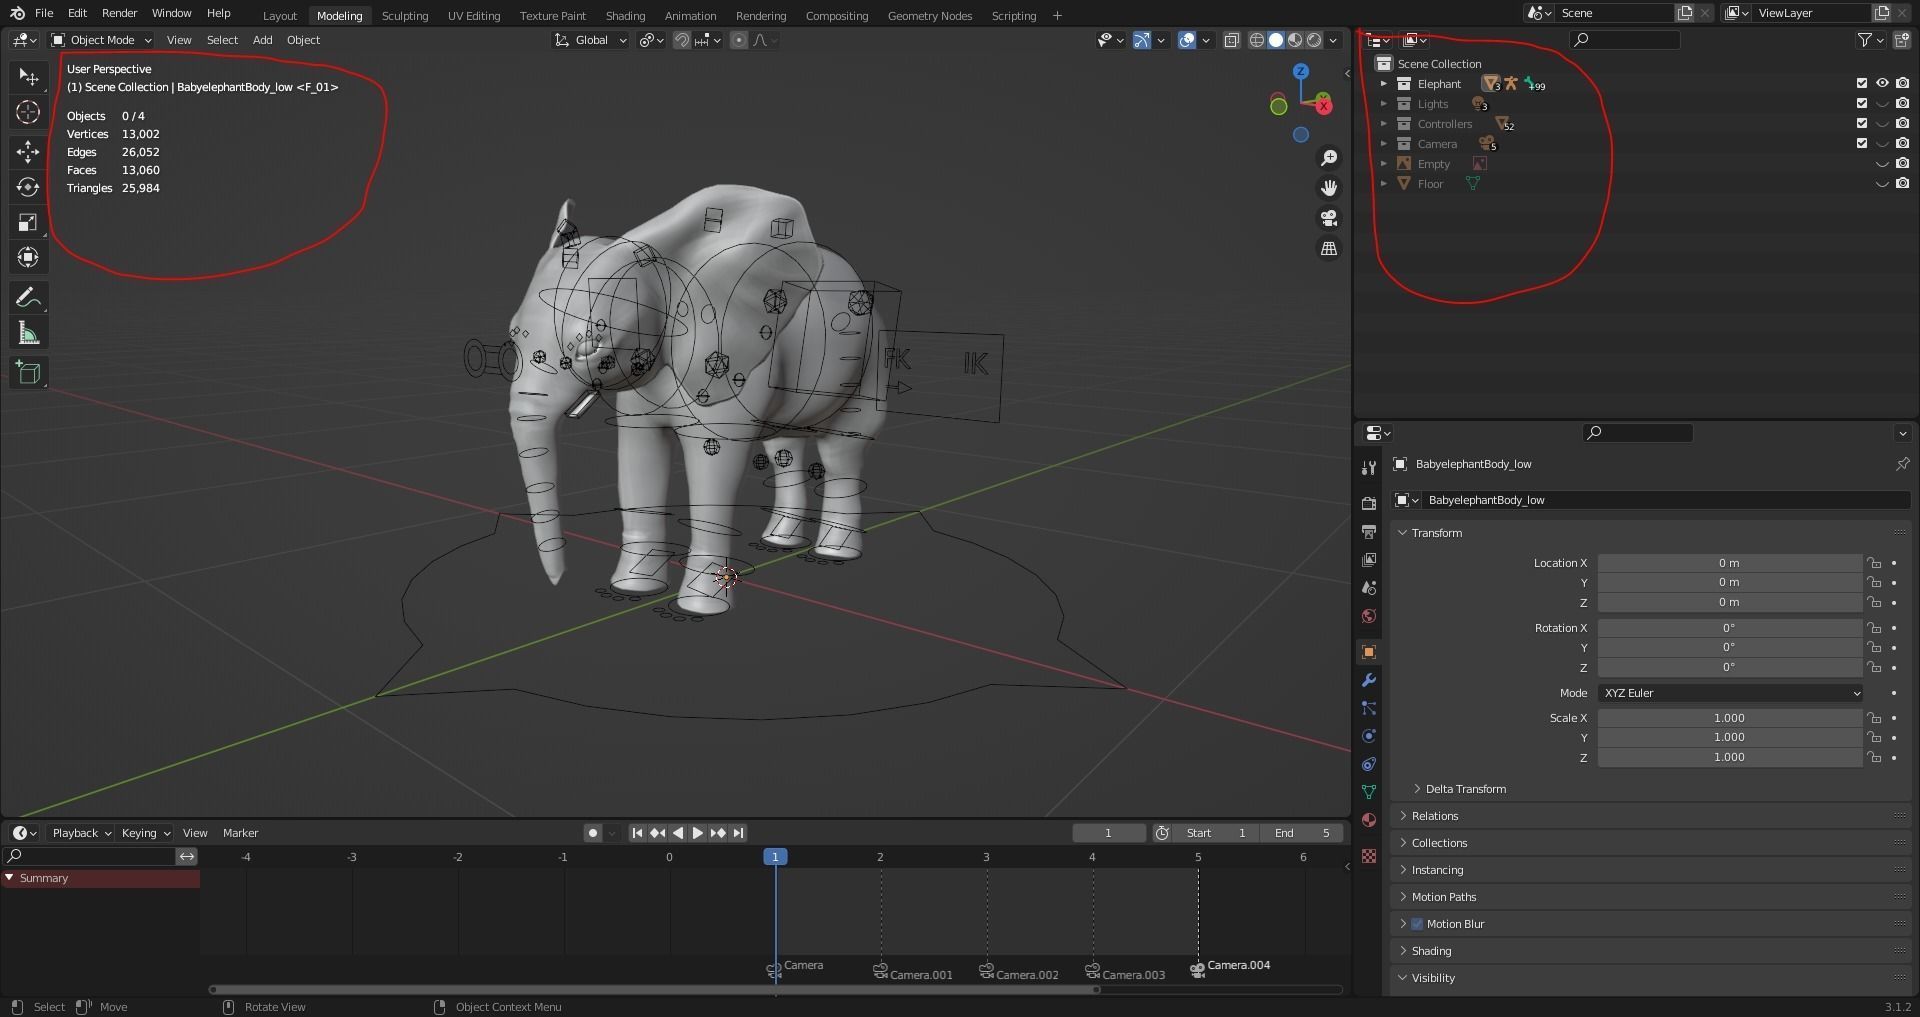Screen dimensions: 1920x1017
Task: Open the Output properties tab
Action: (1369, 531)
